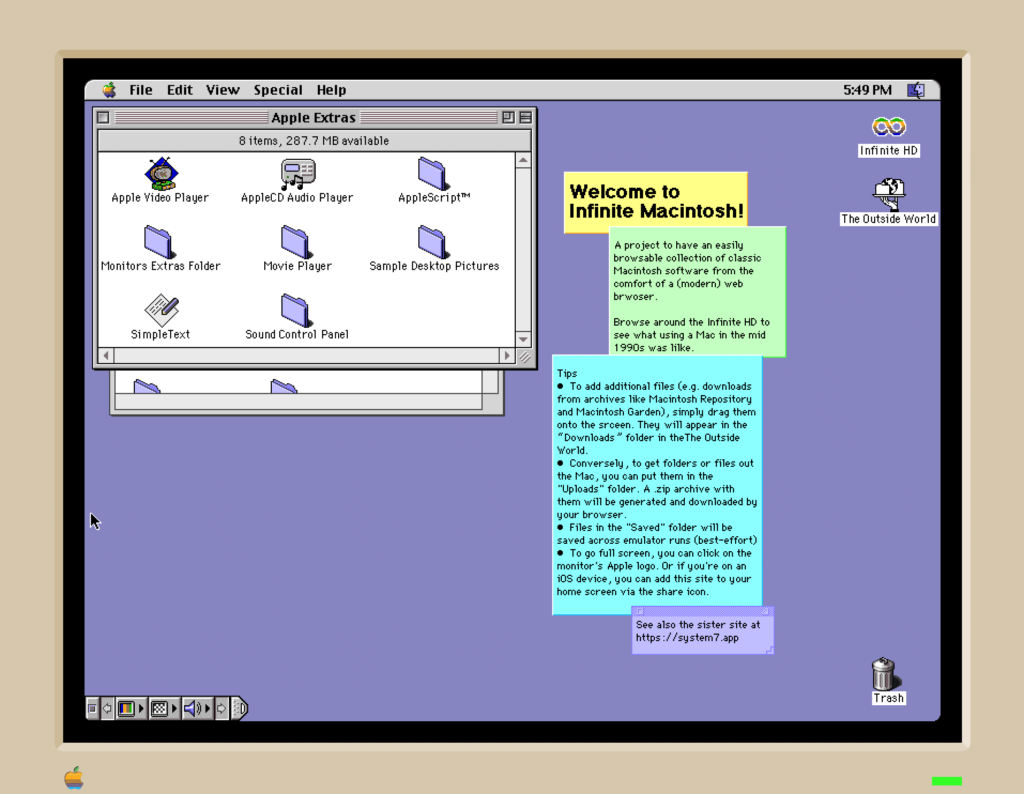Select the AppleCD Audio Player icon

point(298,174)
